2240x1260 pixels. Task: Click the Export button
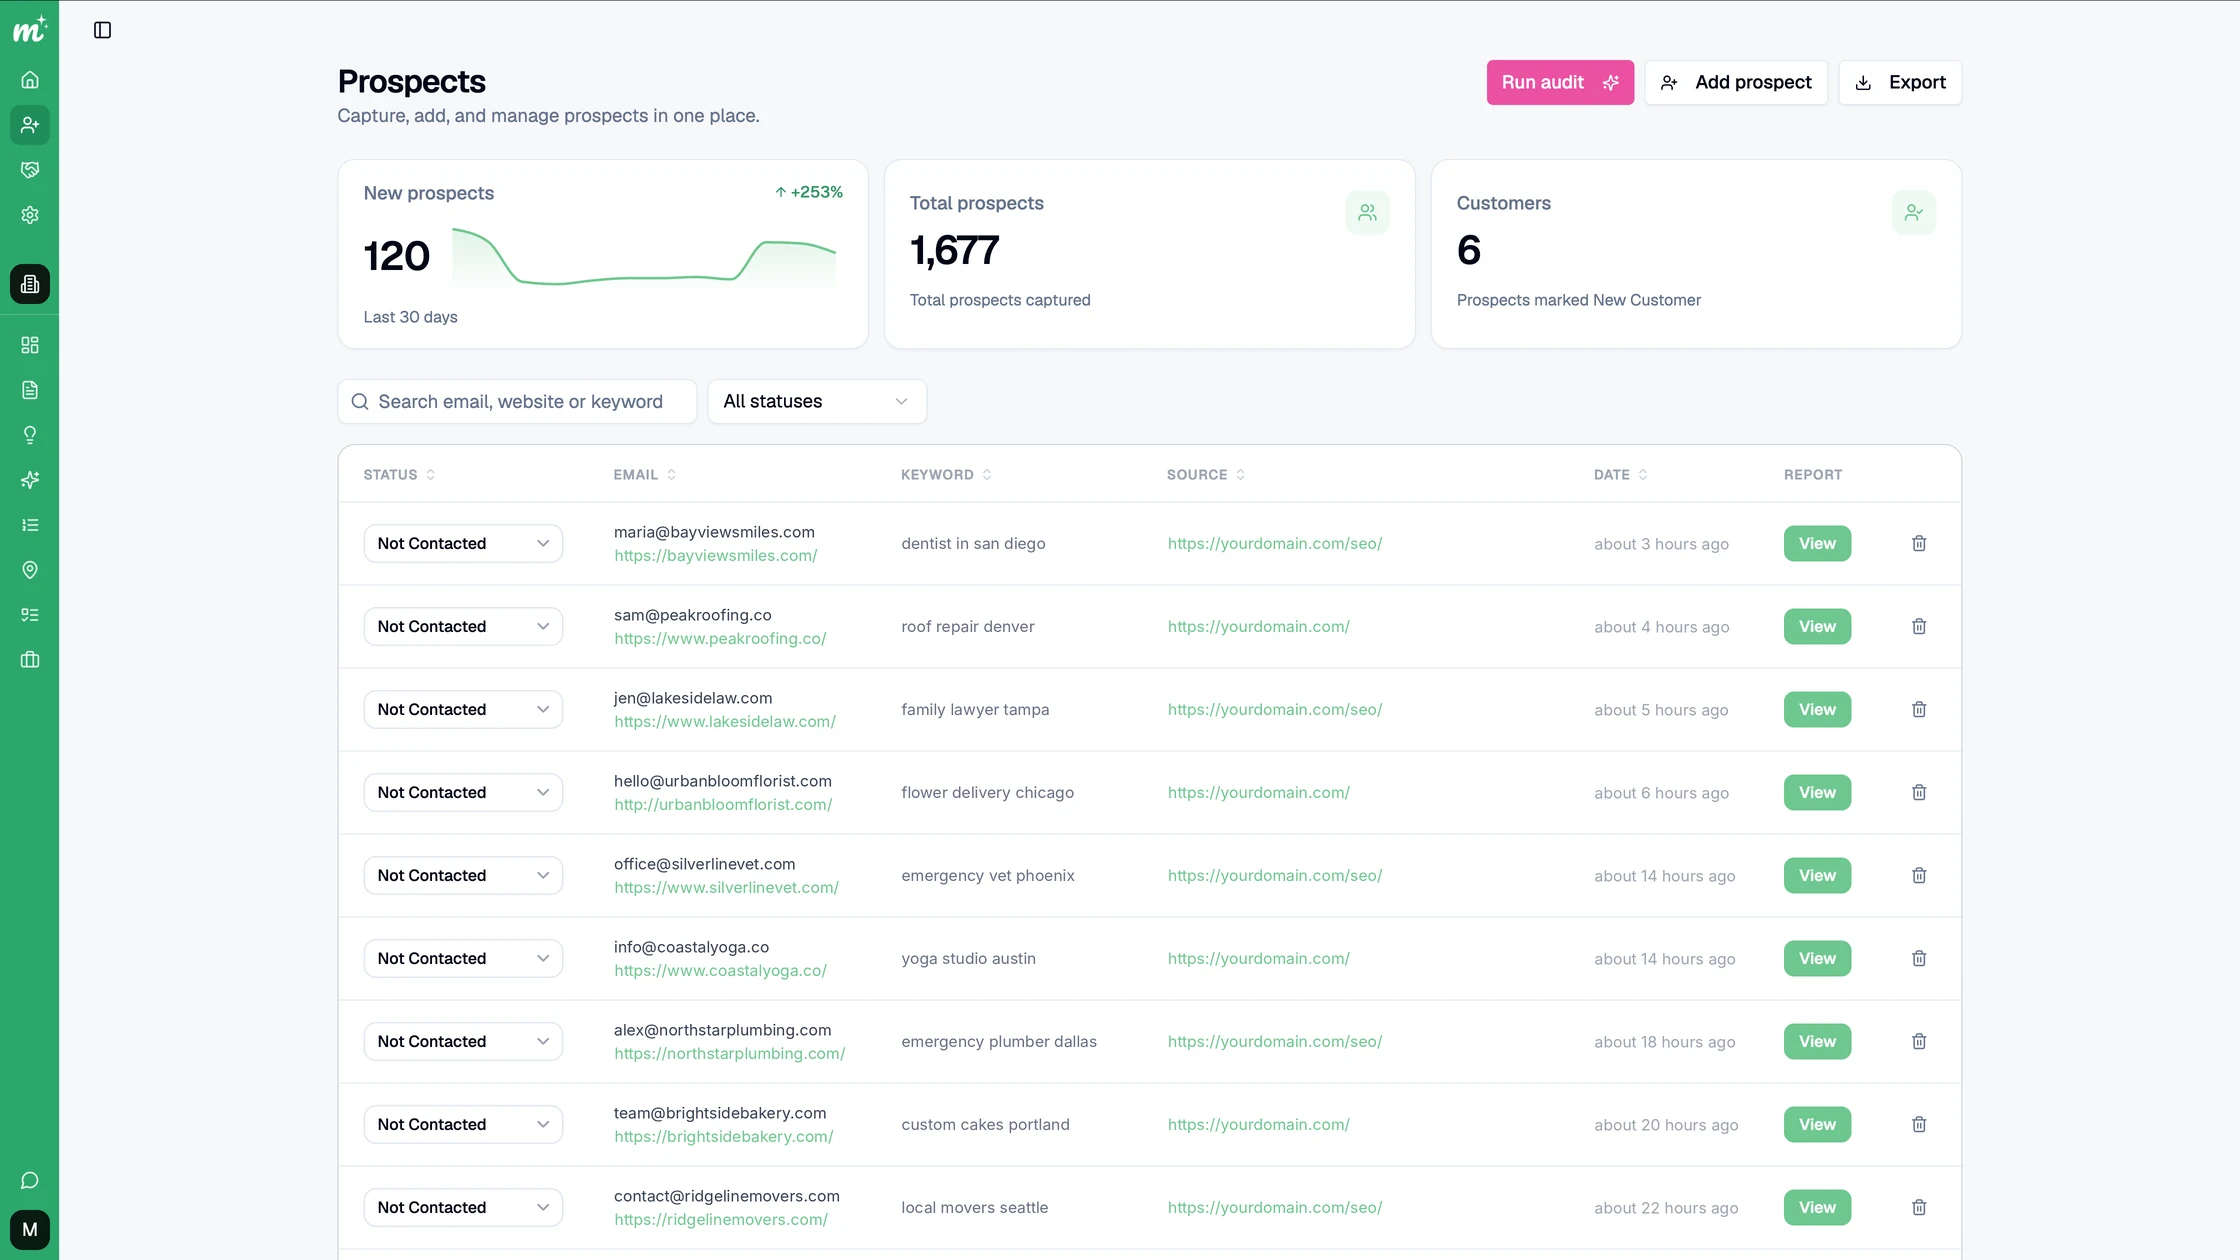[x=1900, y=82]
